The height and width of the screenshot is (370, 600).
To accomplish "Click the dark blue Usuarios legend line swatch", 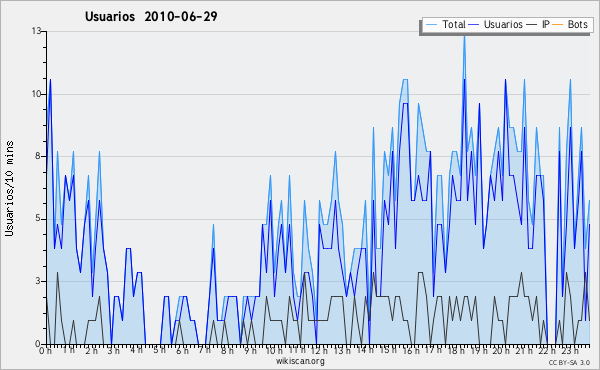I will pyautogui.click(x=474, y=24).
